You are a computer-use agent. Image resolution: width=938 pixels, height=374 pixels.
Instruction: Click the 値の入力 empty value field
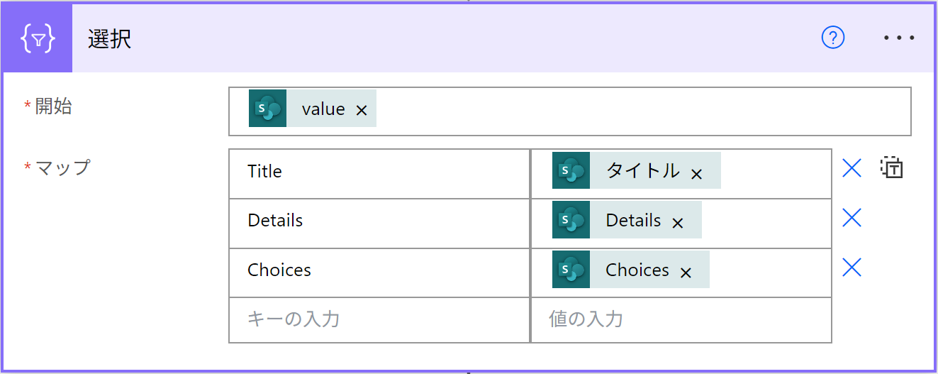tap(681, 320)
